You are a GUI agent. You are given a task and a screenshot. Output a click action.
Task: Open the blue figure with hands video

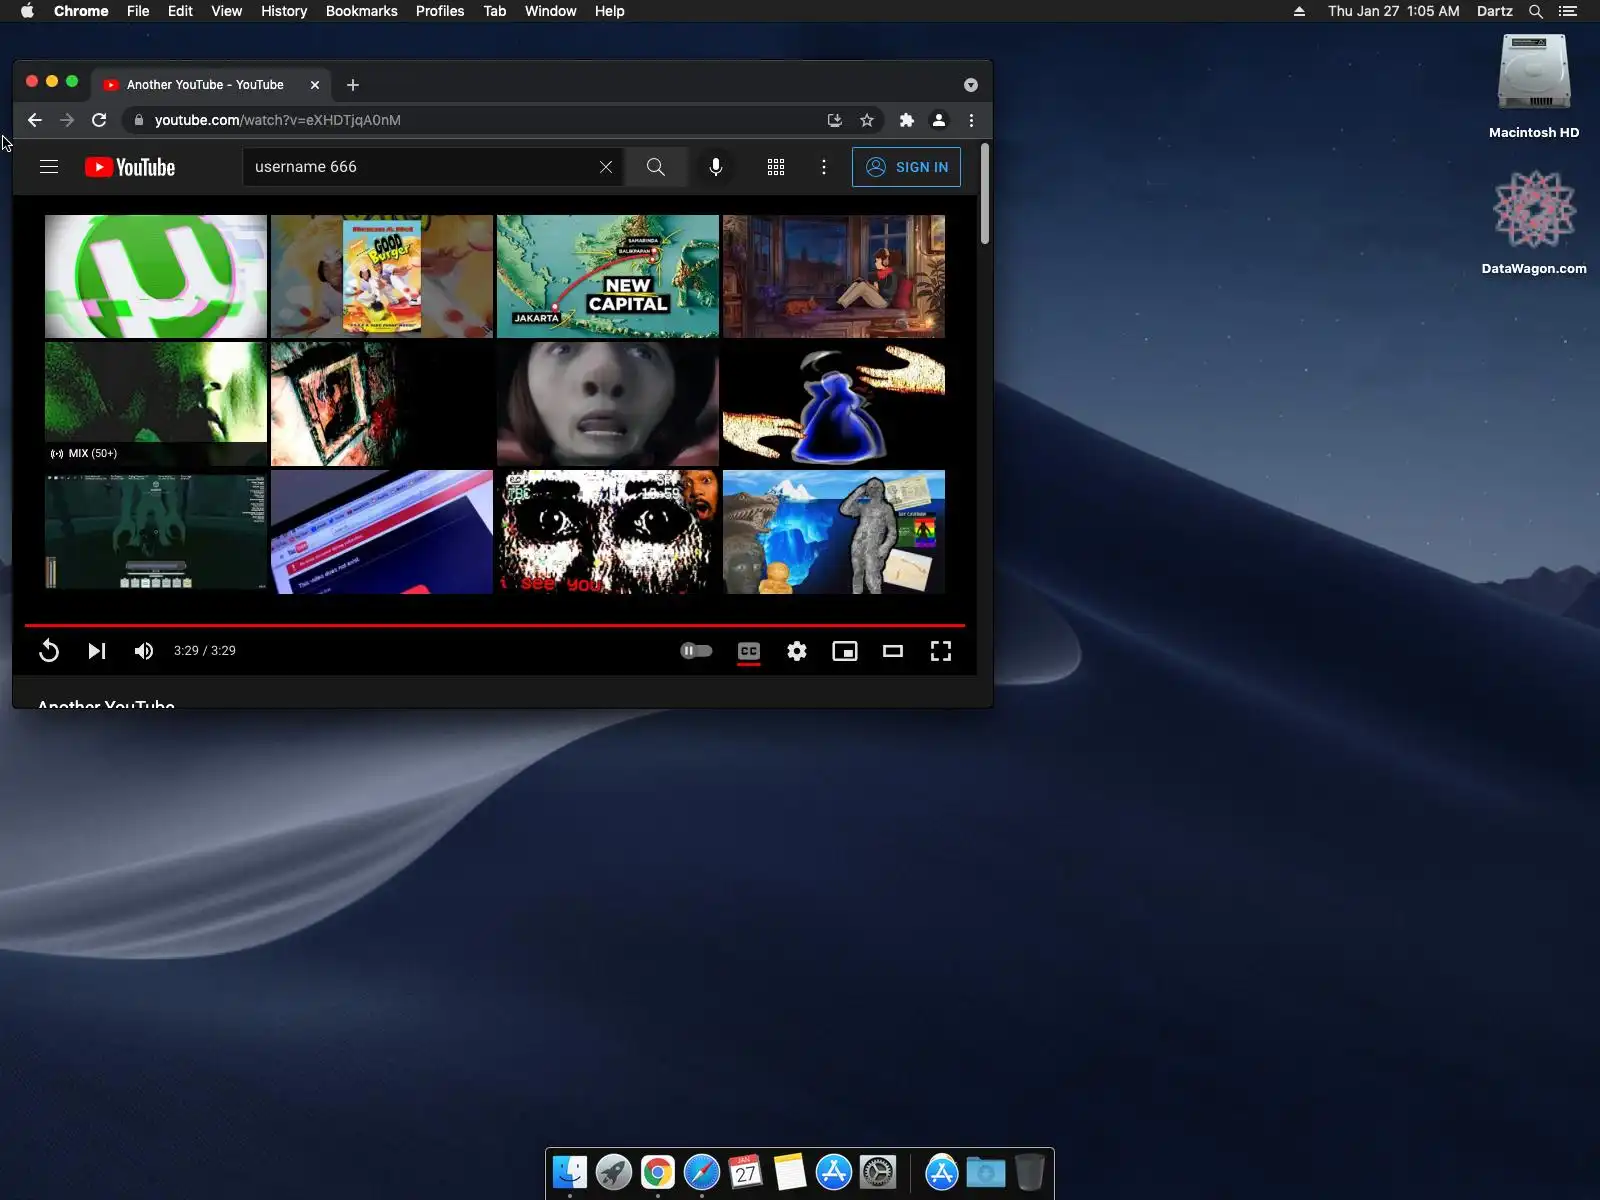[834, 404]
